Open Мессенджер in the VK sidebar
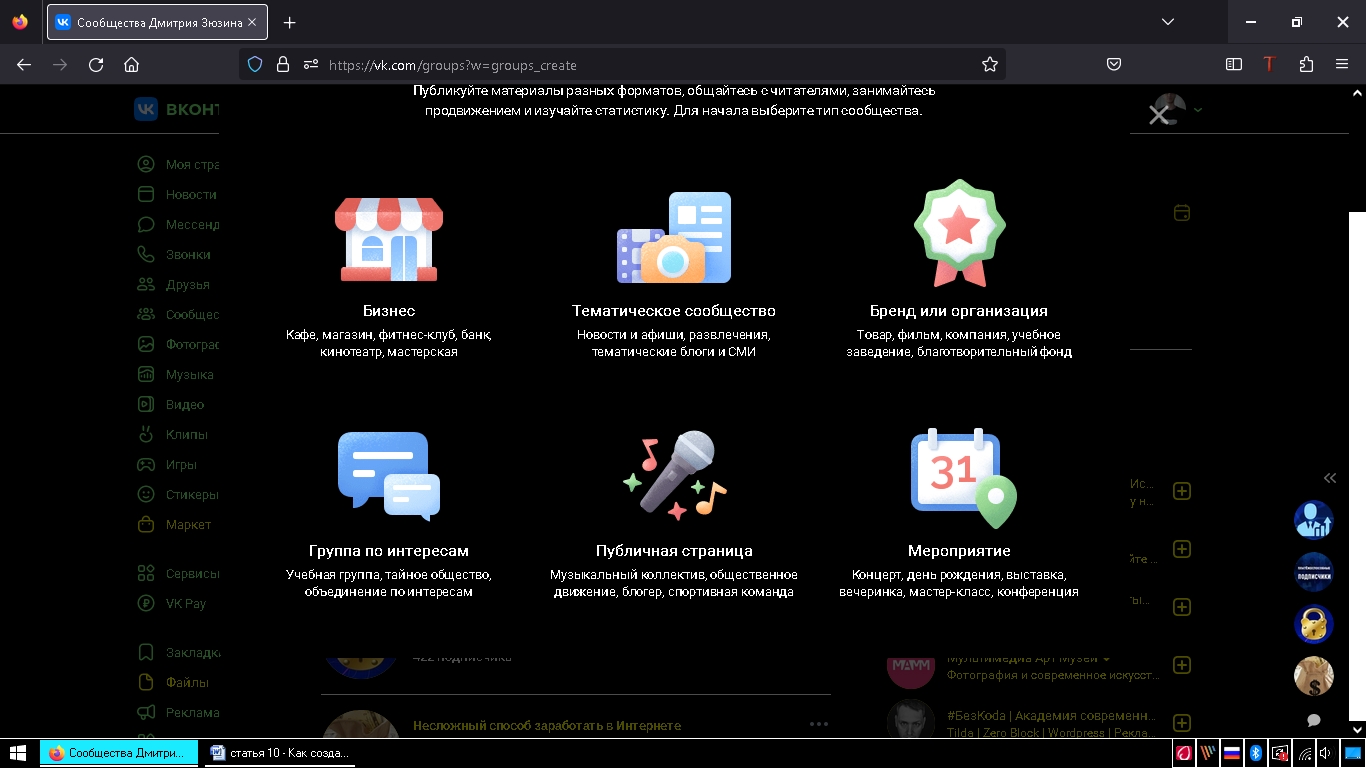 [177, 224]
